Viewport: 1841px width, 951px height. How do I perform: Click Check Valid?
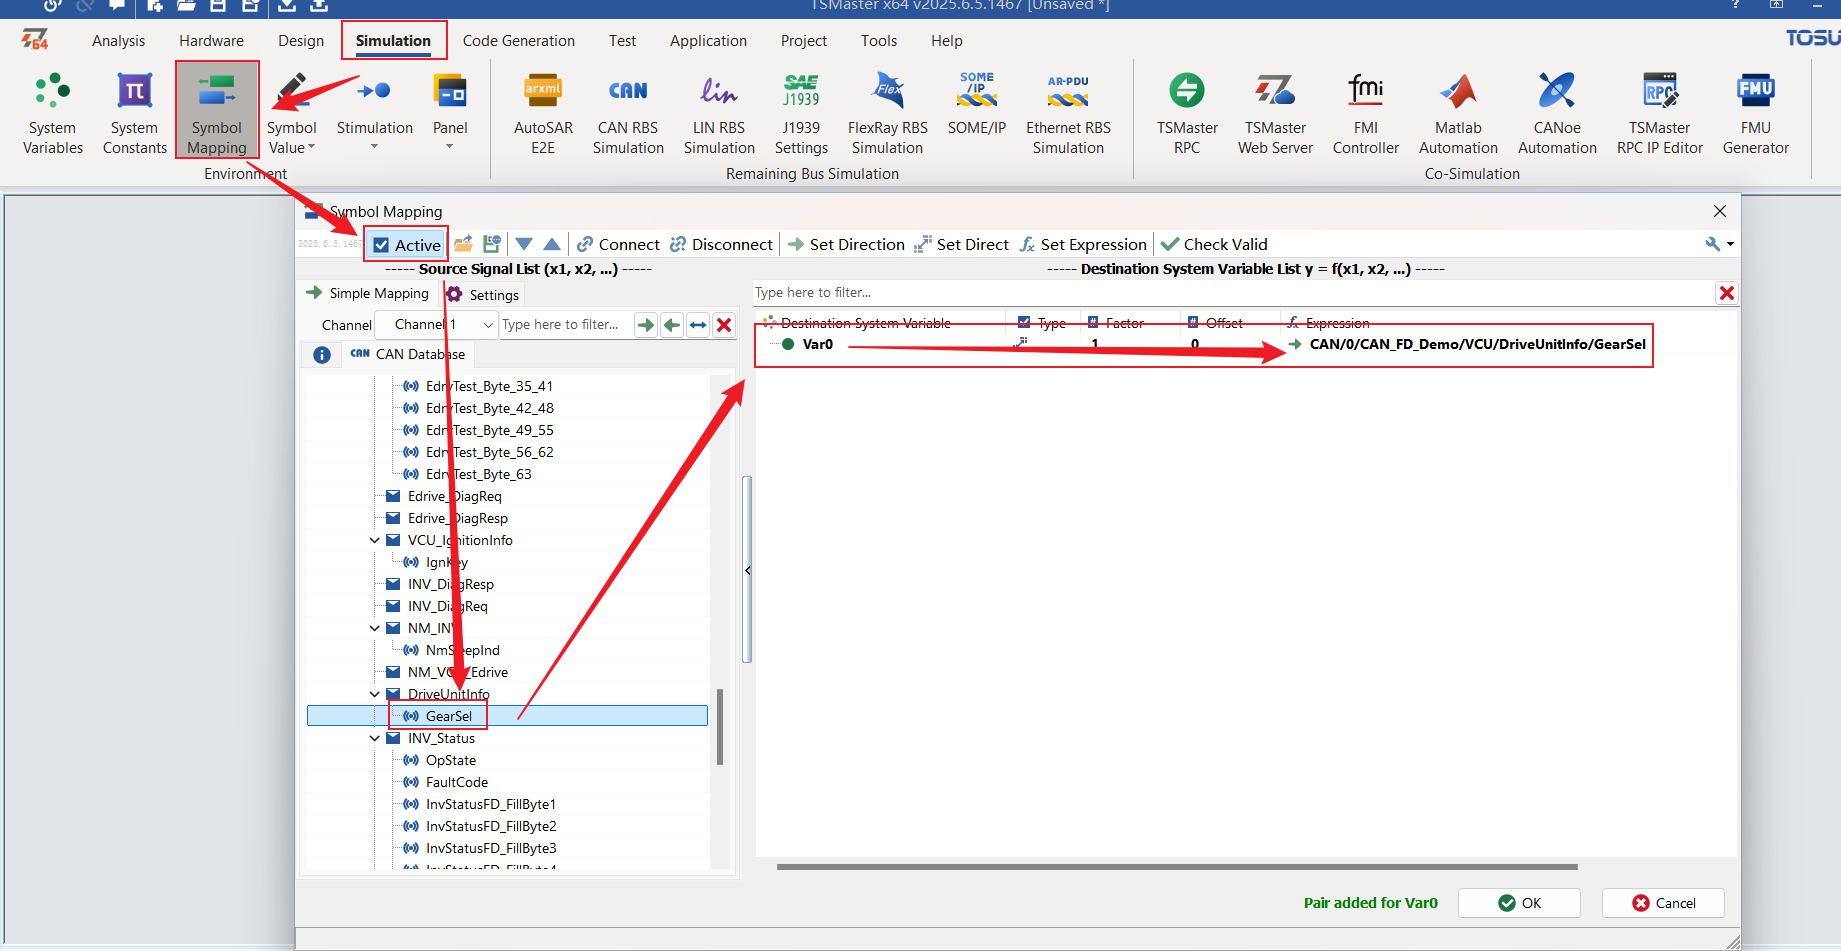1214,244
